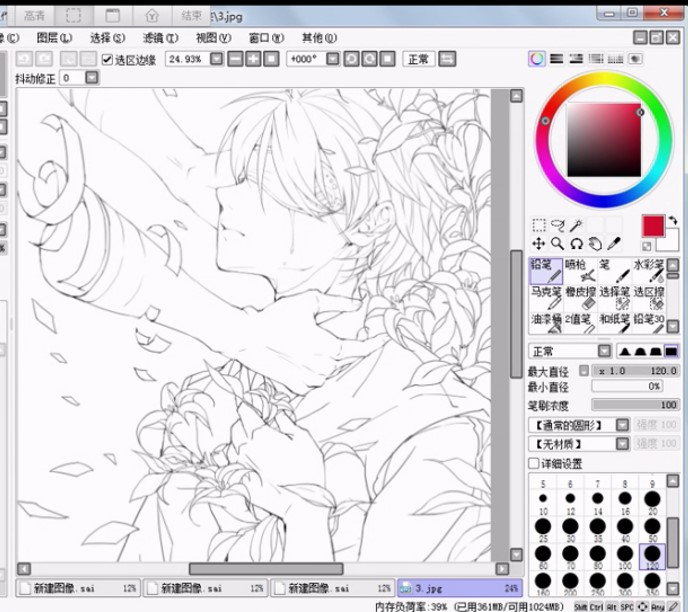Open the 【通常的圆形】 brush shape dropdown

point(622,425)
